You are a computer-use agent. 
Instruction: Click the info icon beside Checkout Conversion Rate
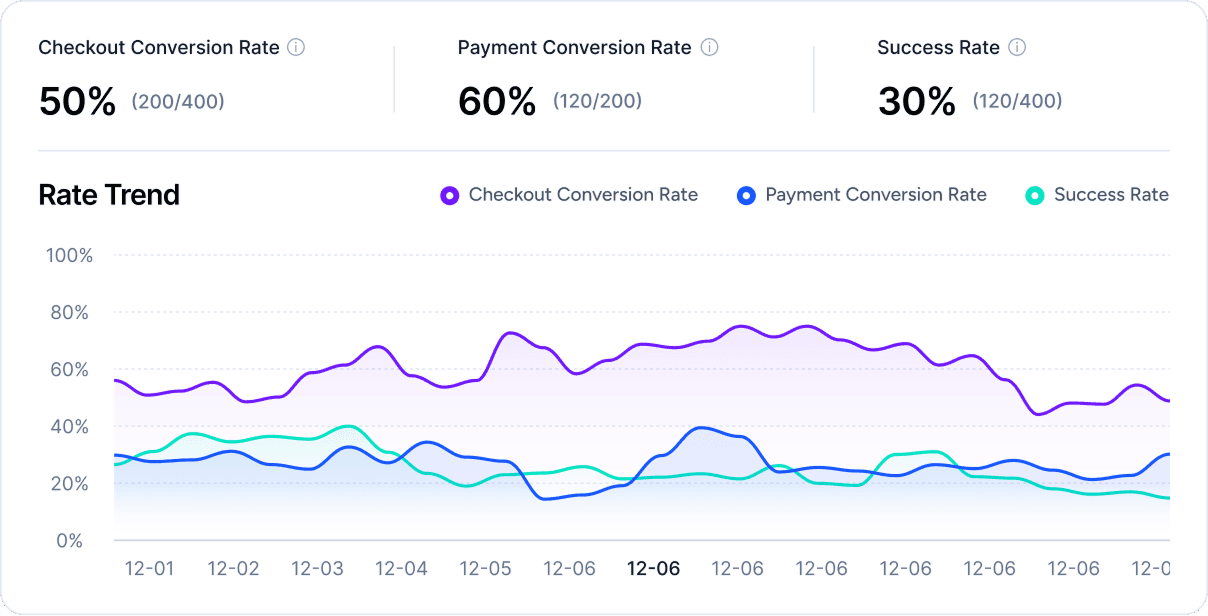296,47
